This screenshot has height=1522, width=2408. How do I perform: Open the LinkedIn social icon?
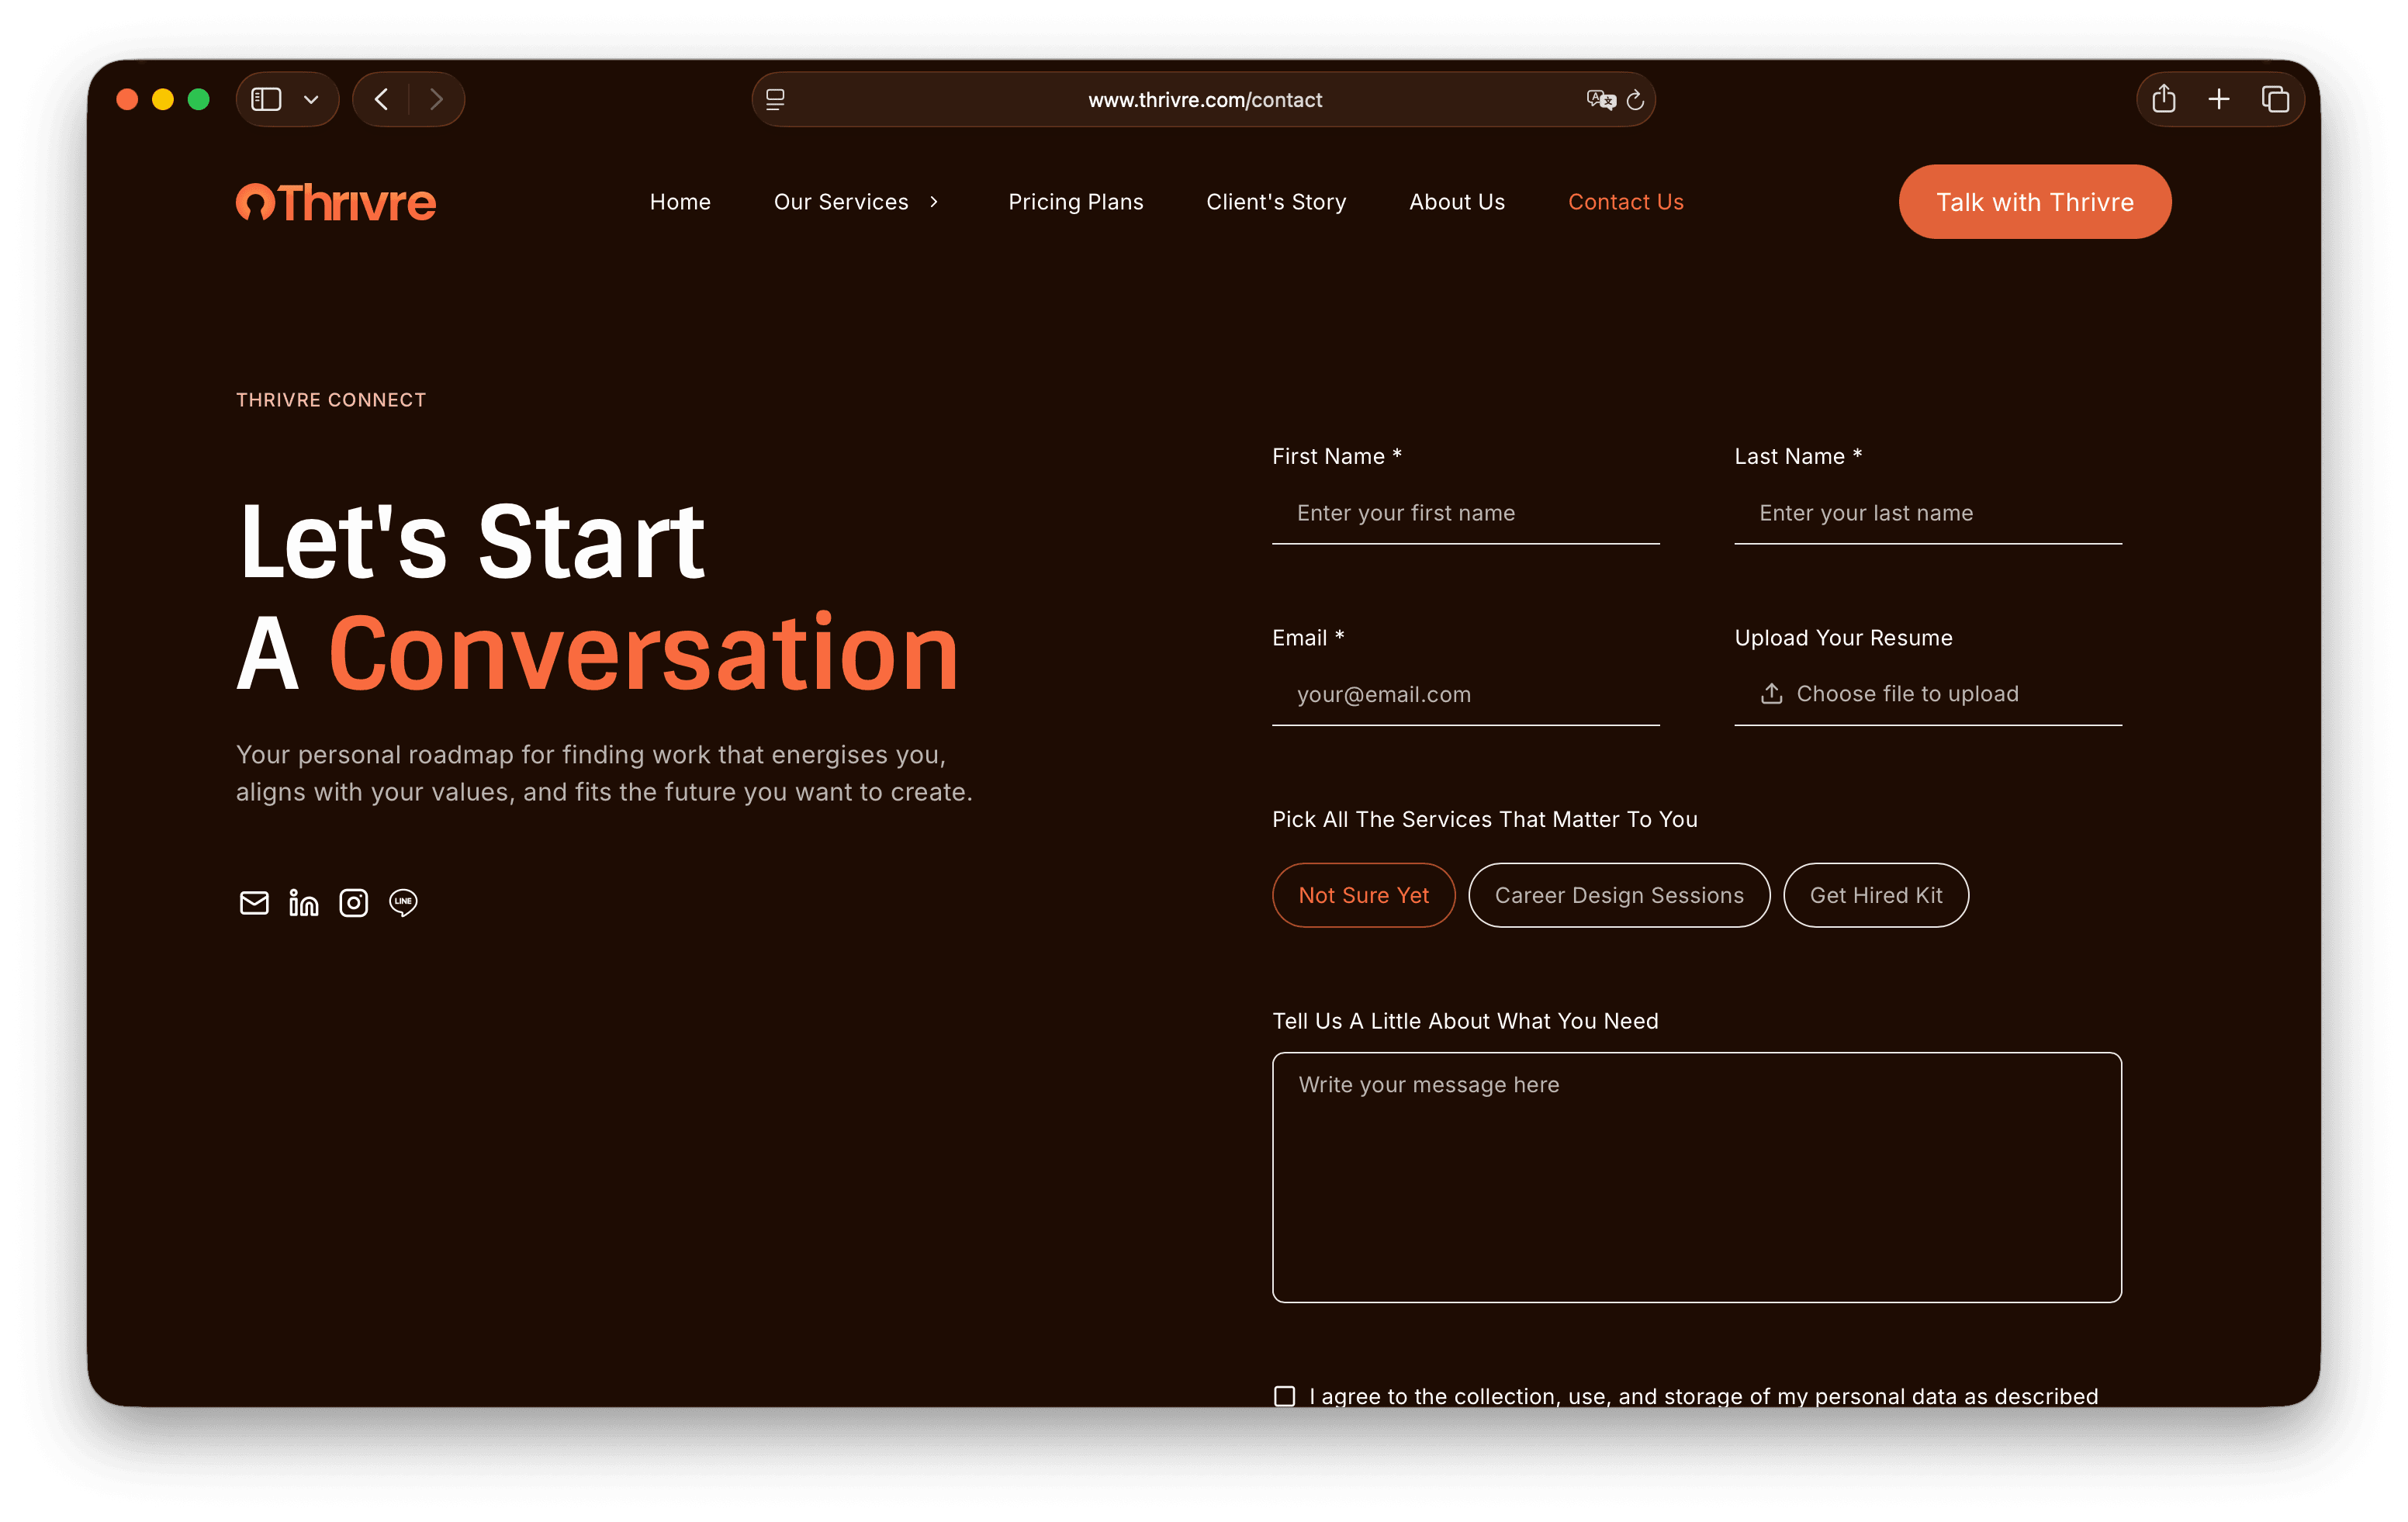click(x=303, y=903)
